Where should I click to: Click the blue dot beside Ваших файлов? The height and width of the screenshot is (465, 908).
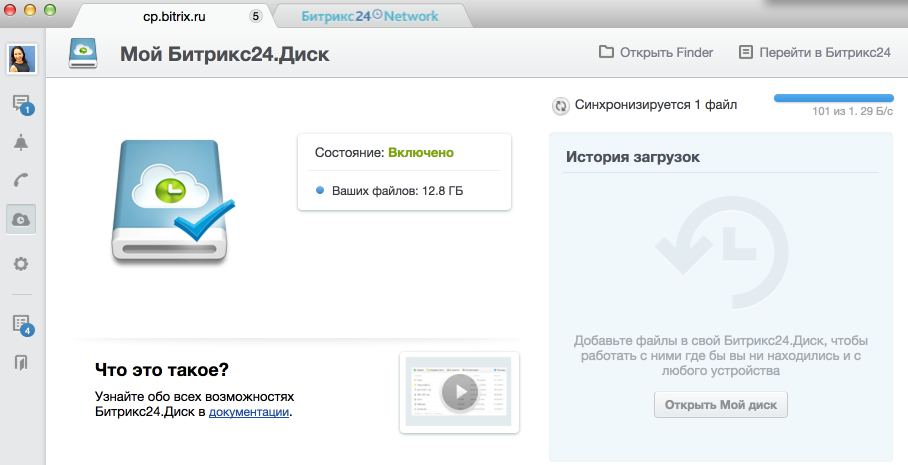pyautogui.click(x=320, y=190)
